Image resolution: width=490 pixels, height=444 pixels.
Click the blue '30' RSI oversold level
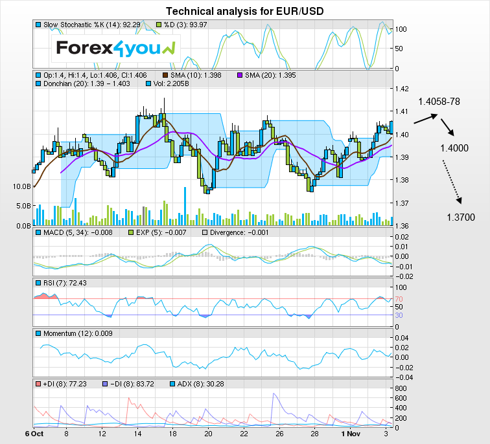coord(399,315)
